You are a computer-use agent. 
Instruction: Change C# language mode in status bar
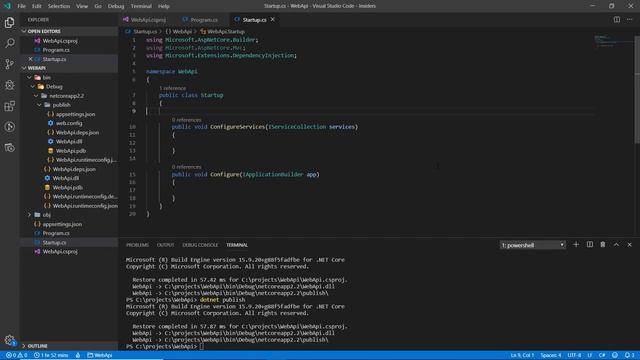pyautogui.click(x=602, y=355)
